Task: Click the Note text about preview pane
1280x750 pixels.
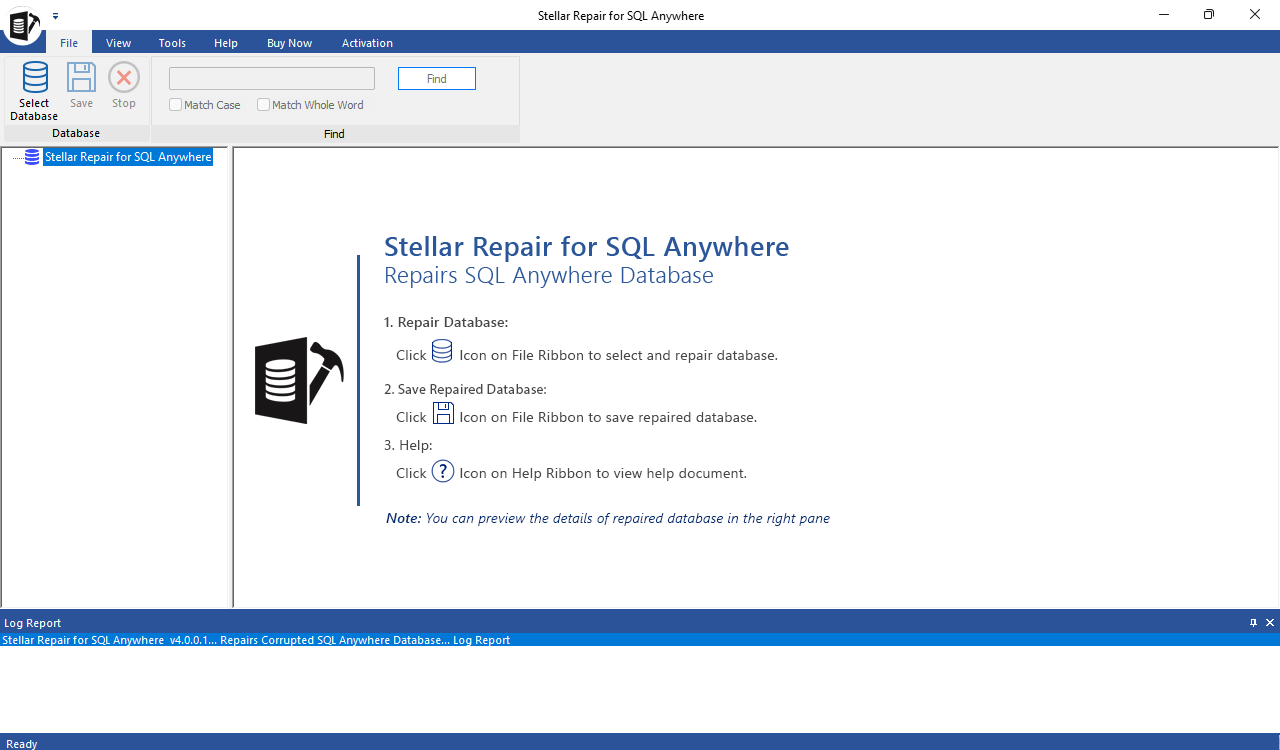Action: (608, 518)
